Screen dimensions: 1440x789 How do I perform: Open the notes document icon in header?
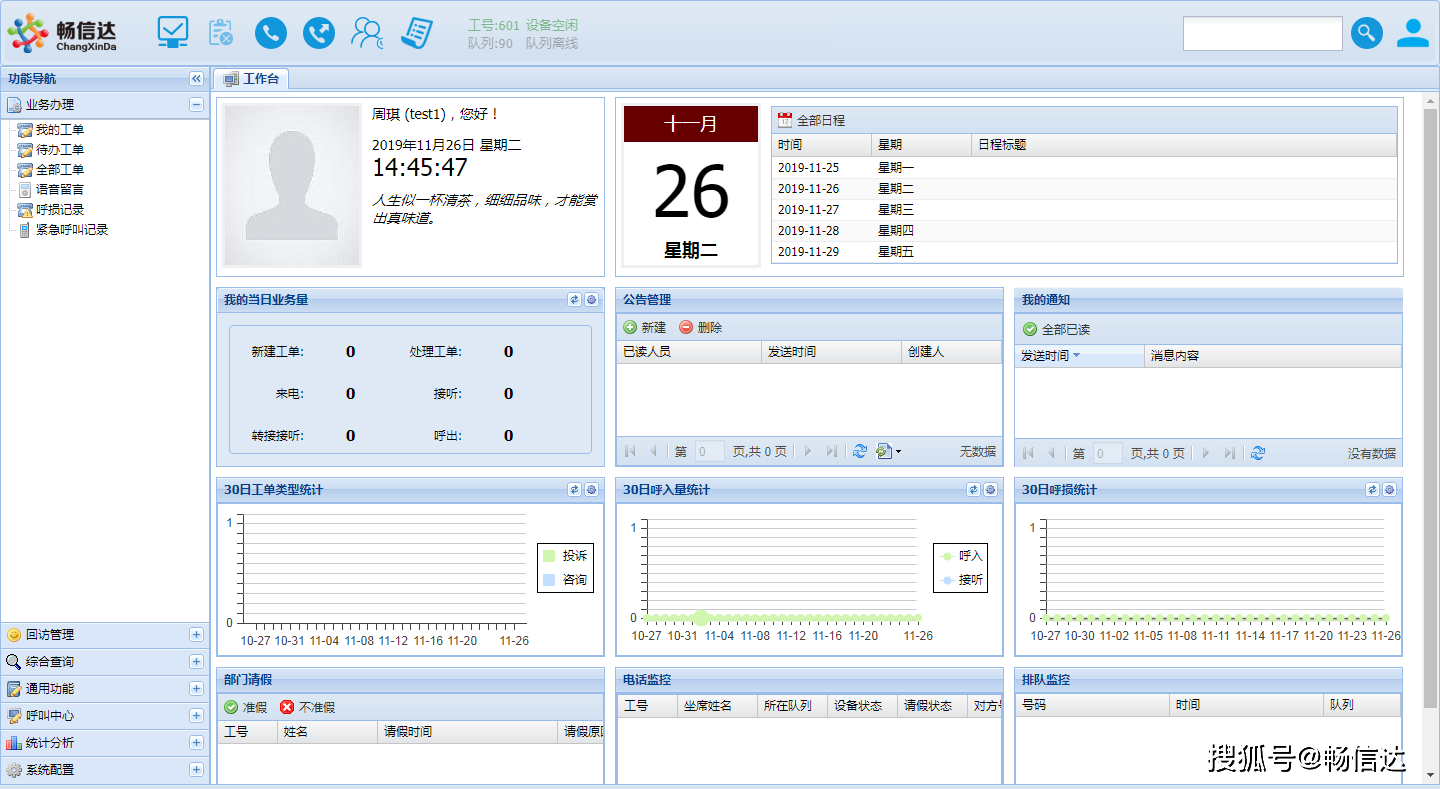[x=416, y=33]
